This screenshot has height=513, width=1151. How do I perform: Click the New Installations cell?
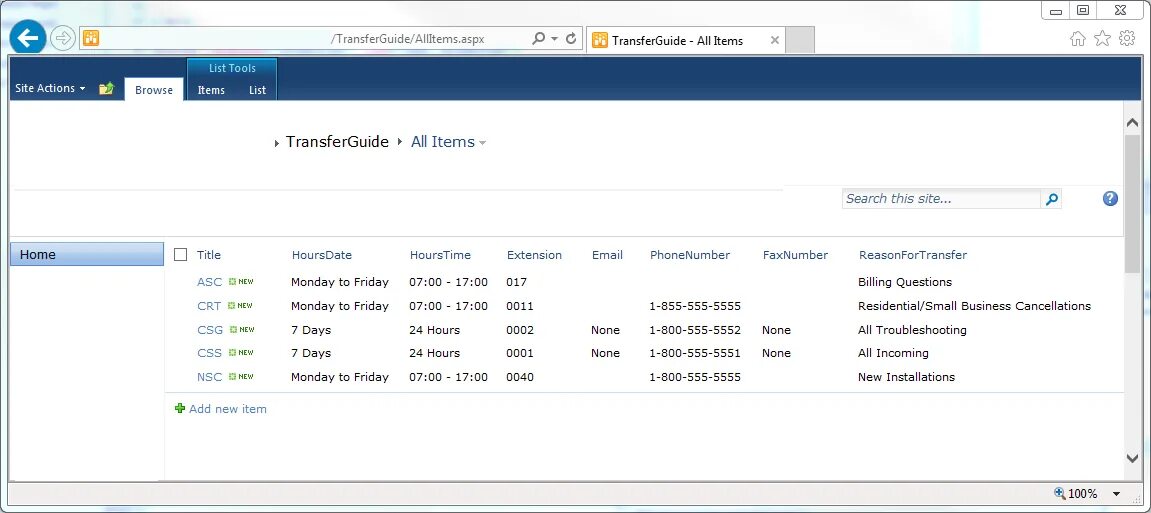pos(907,377)
